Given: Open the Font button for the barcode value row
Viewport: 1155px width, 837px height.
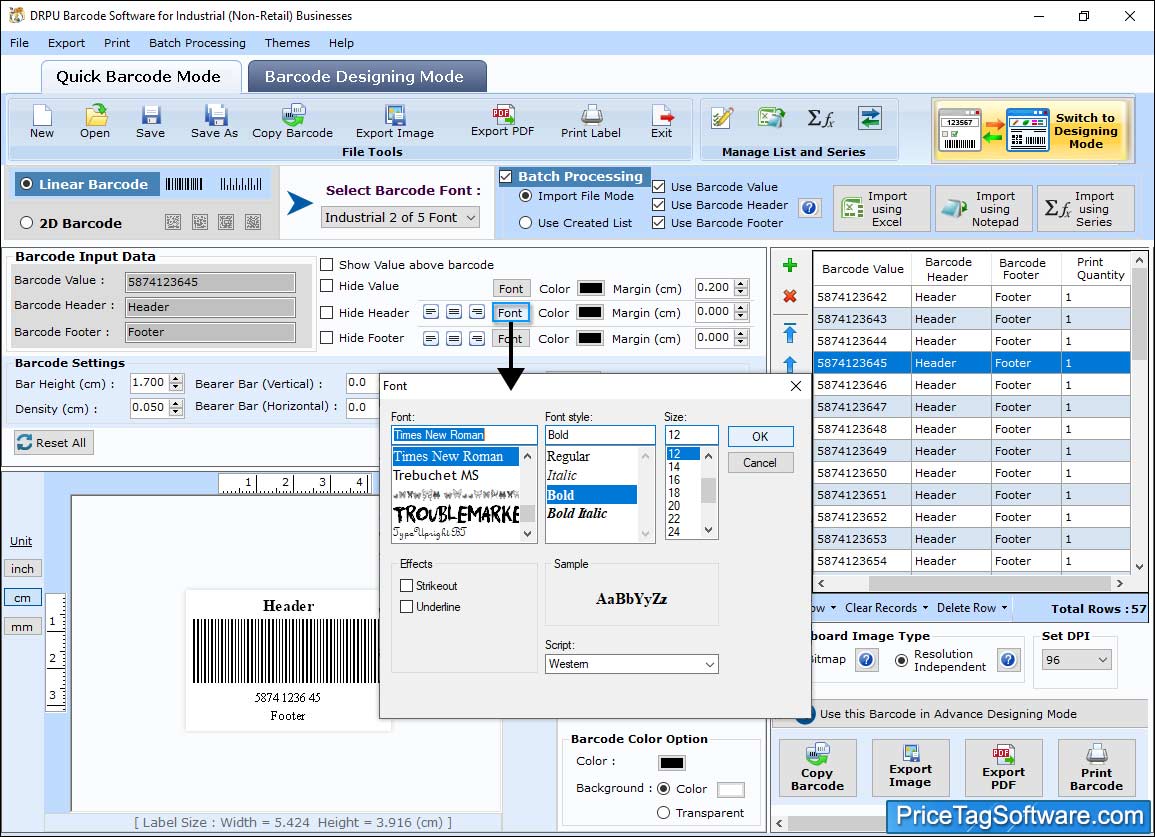Looking at the screenshot, I should [511, 289].
